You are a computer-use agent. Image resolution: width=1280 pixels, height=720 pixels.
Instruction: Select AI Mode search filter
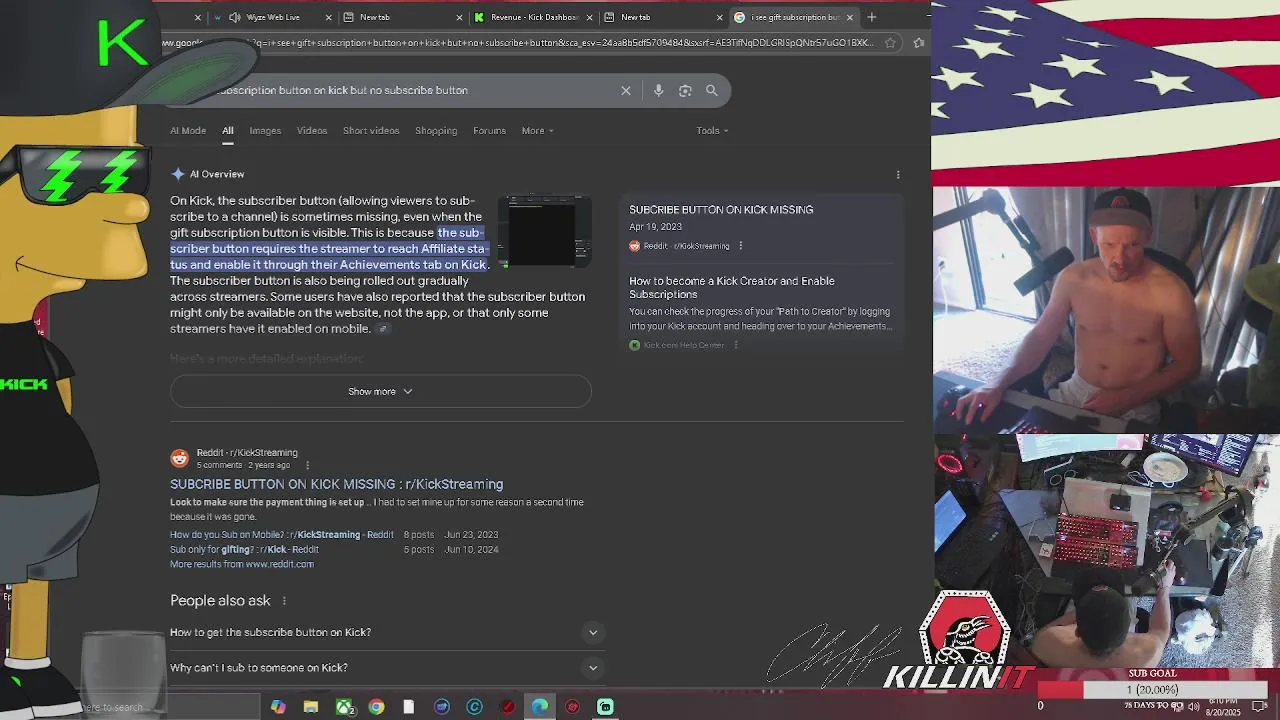(188, 131)
